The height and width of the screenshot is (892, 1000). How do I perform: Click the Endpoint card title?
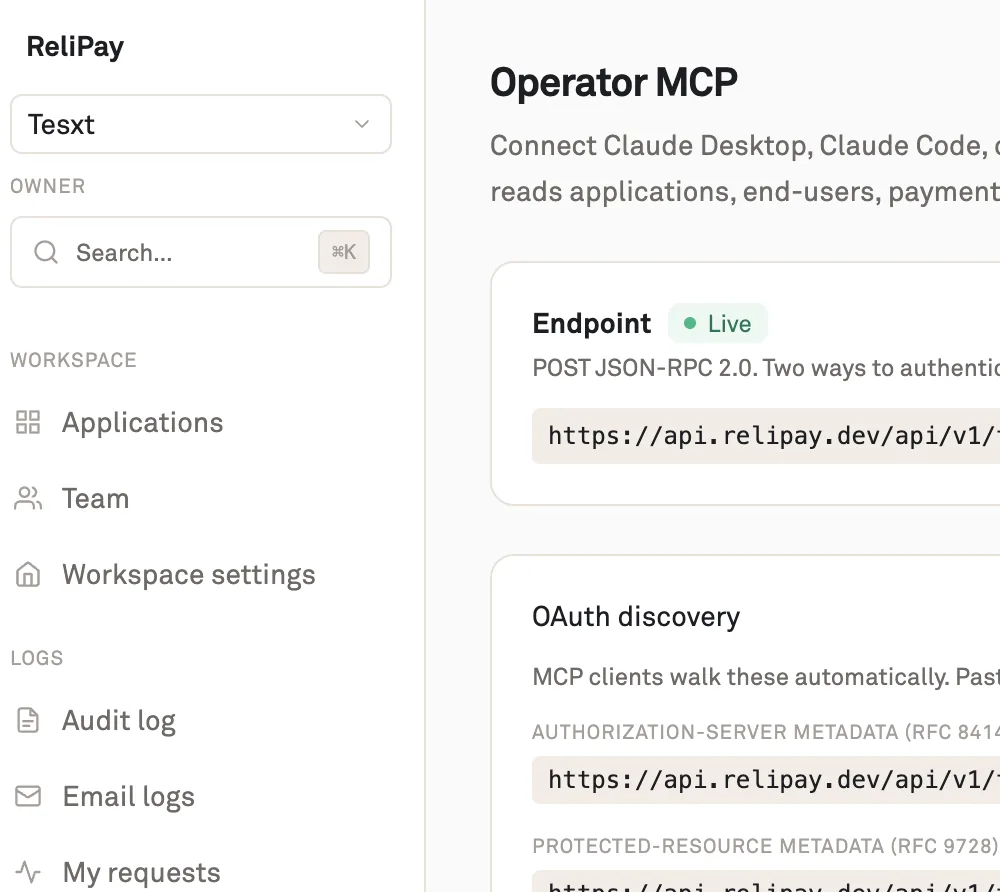click(x=592, y=323)
